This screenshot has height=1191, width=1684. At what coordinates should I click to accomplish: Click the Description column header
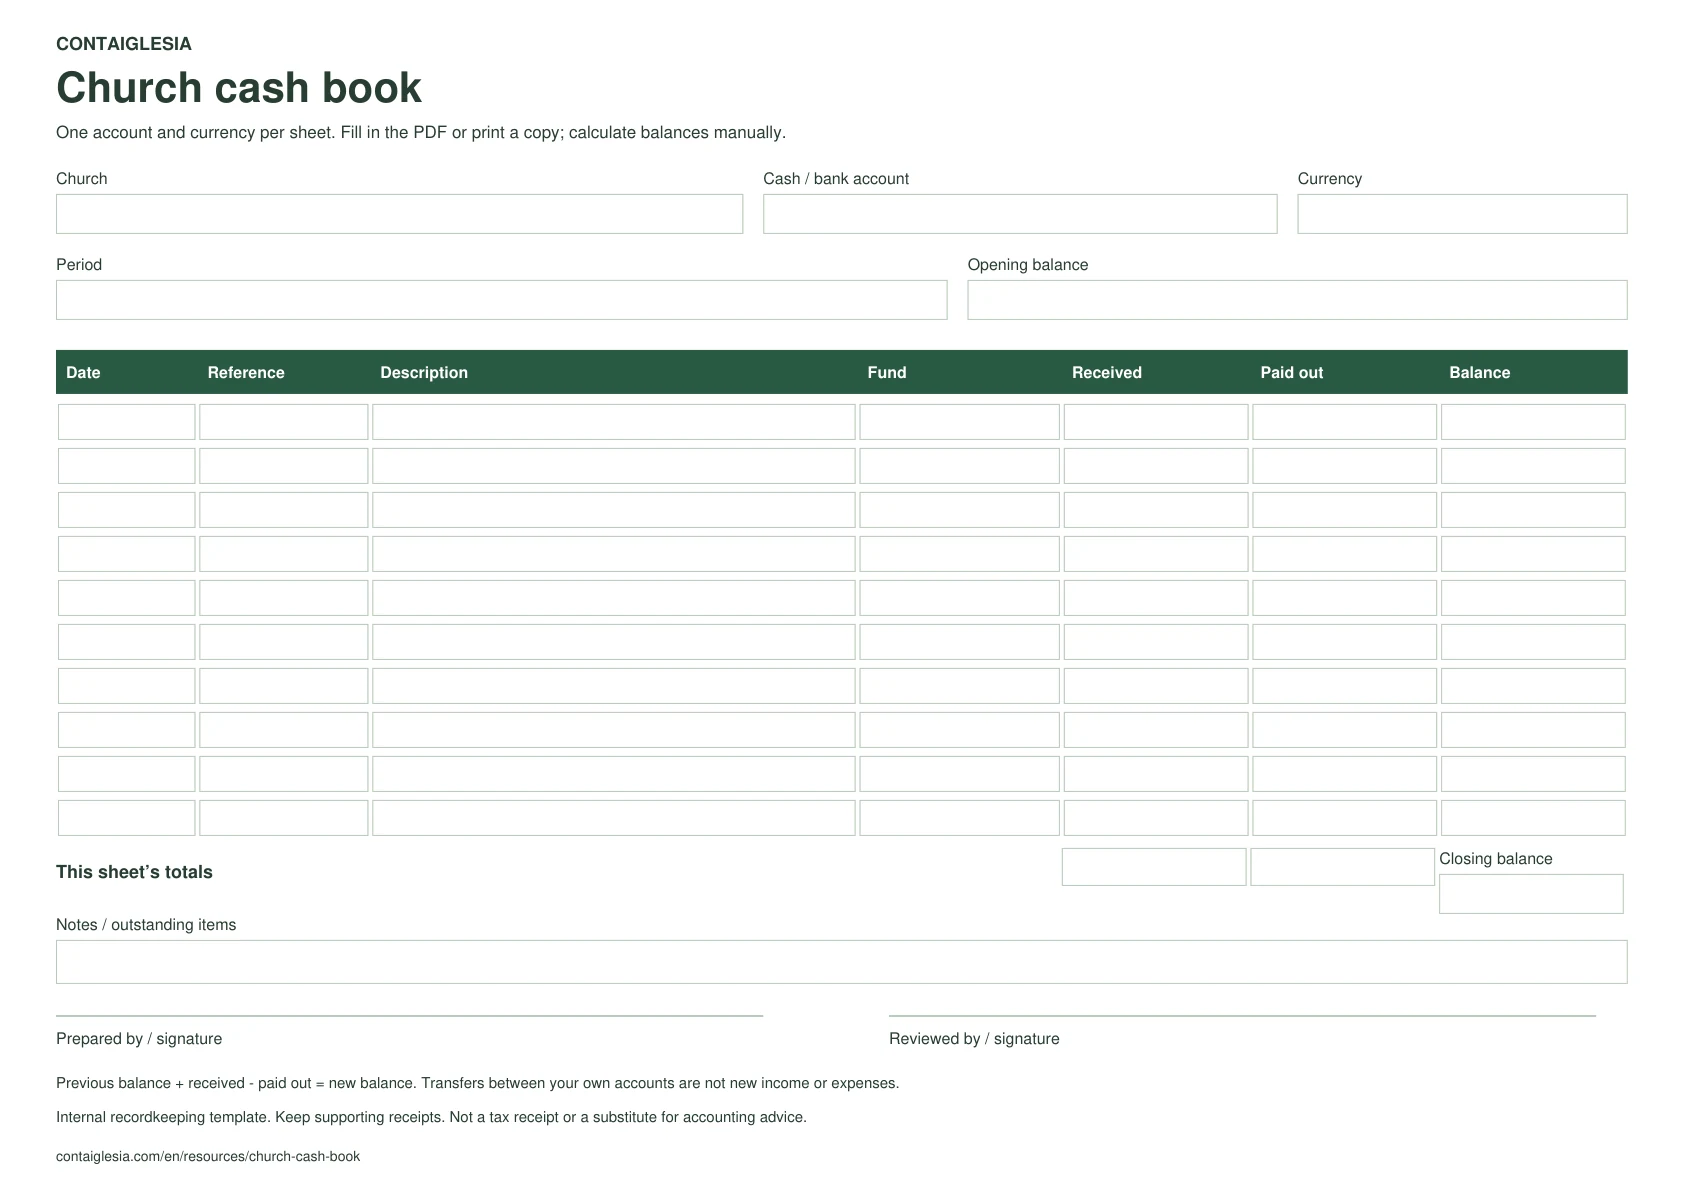424,372
